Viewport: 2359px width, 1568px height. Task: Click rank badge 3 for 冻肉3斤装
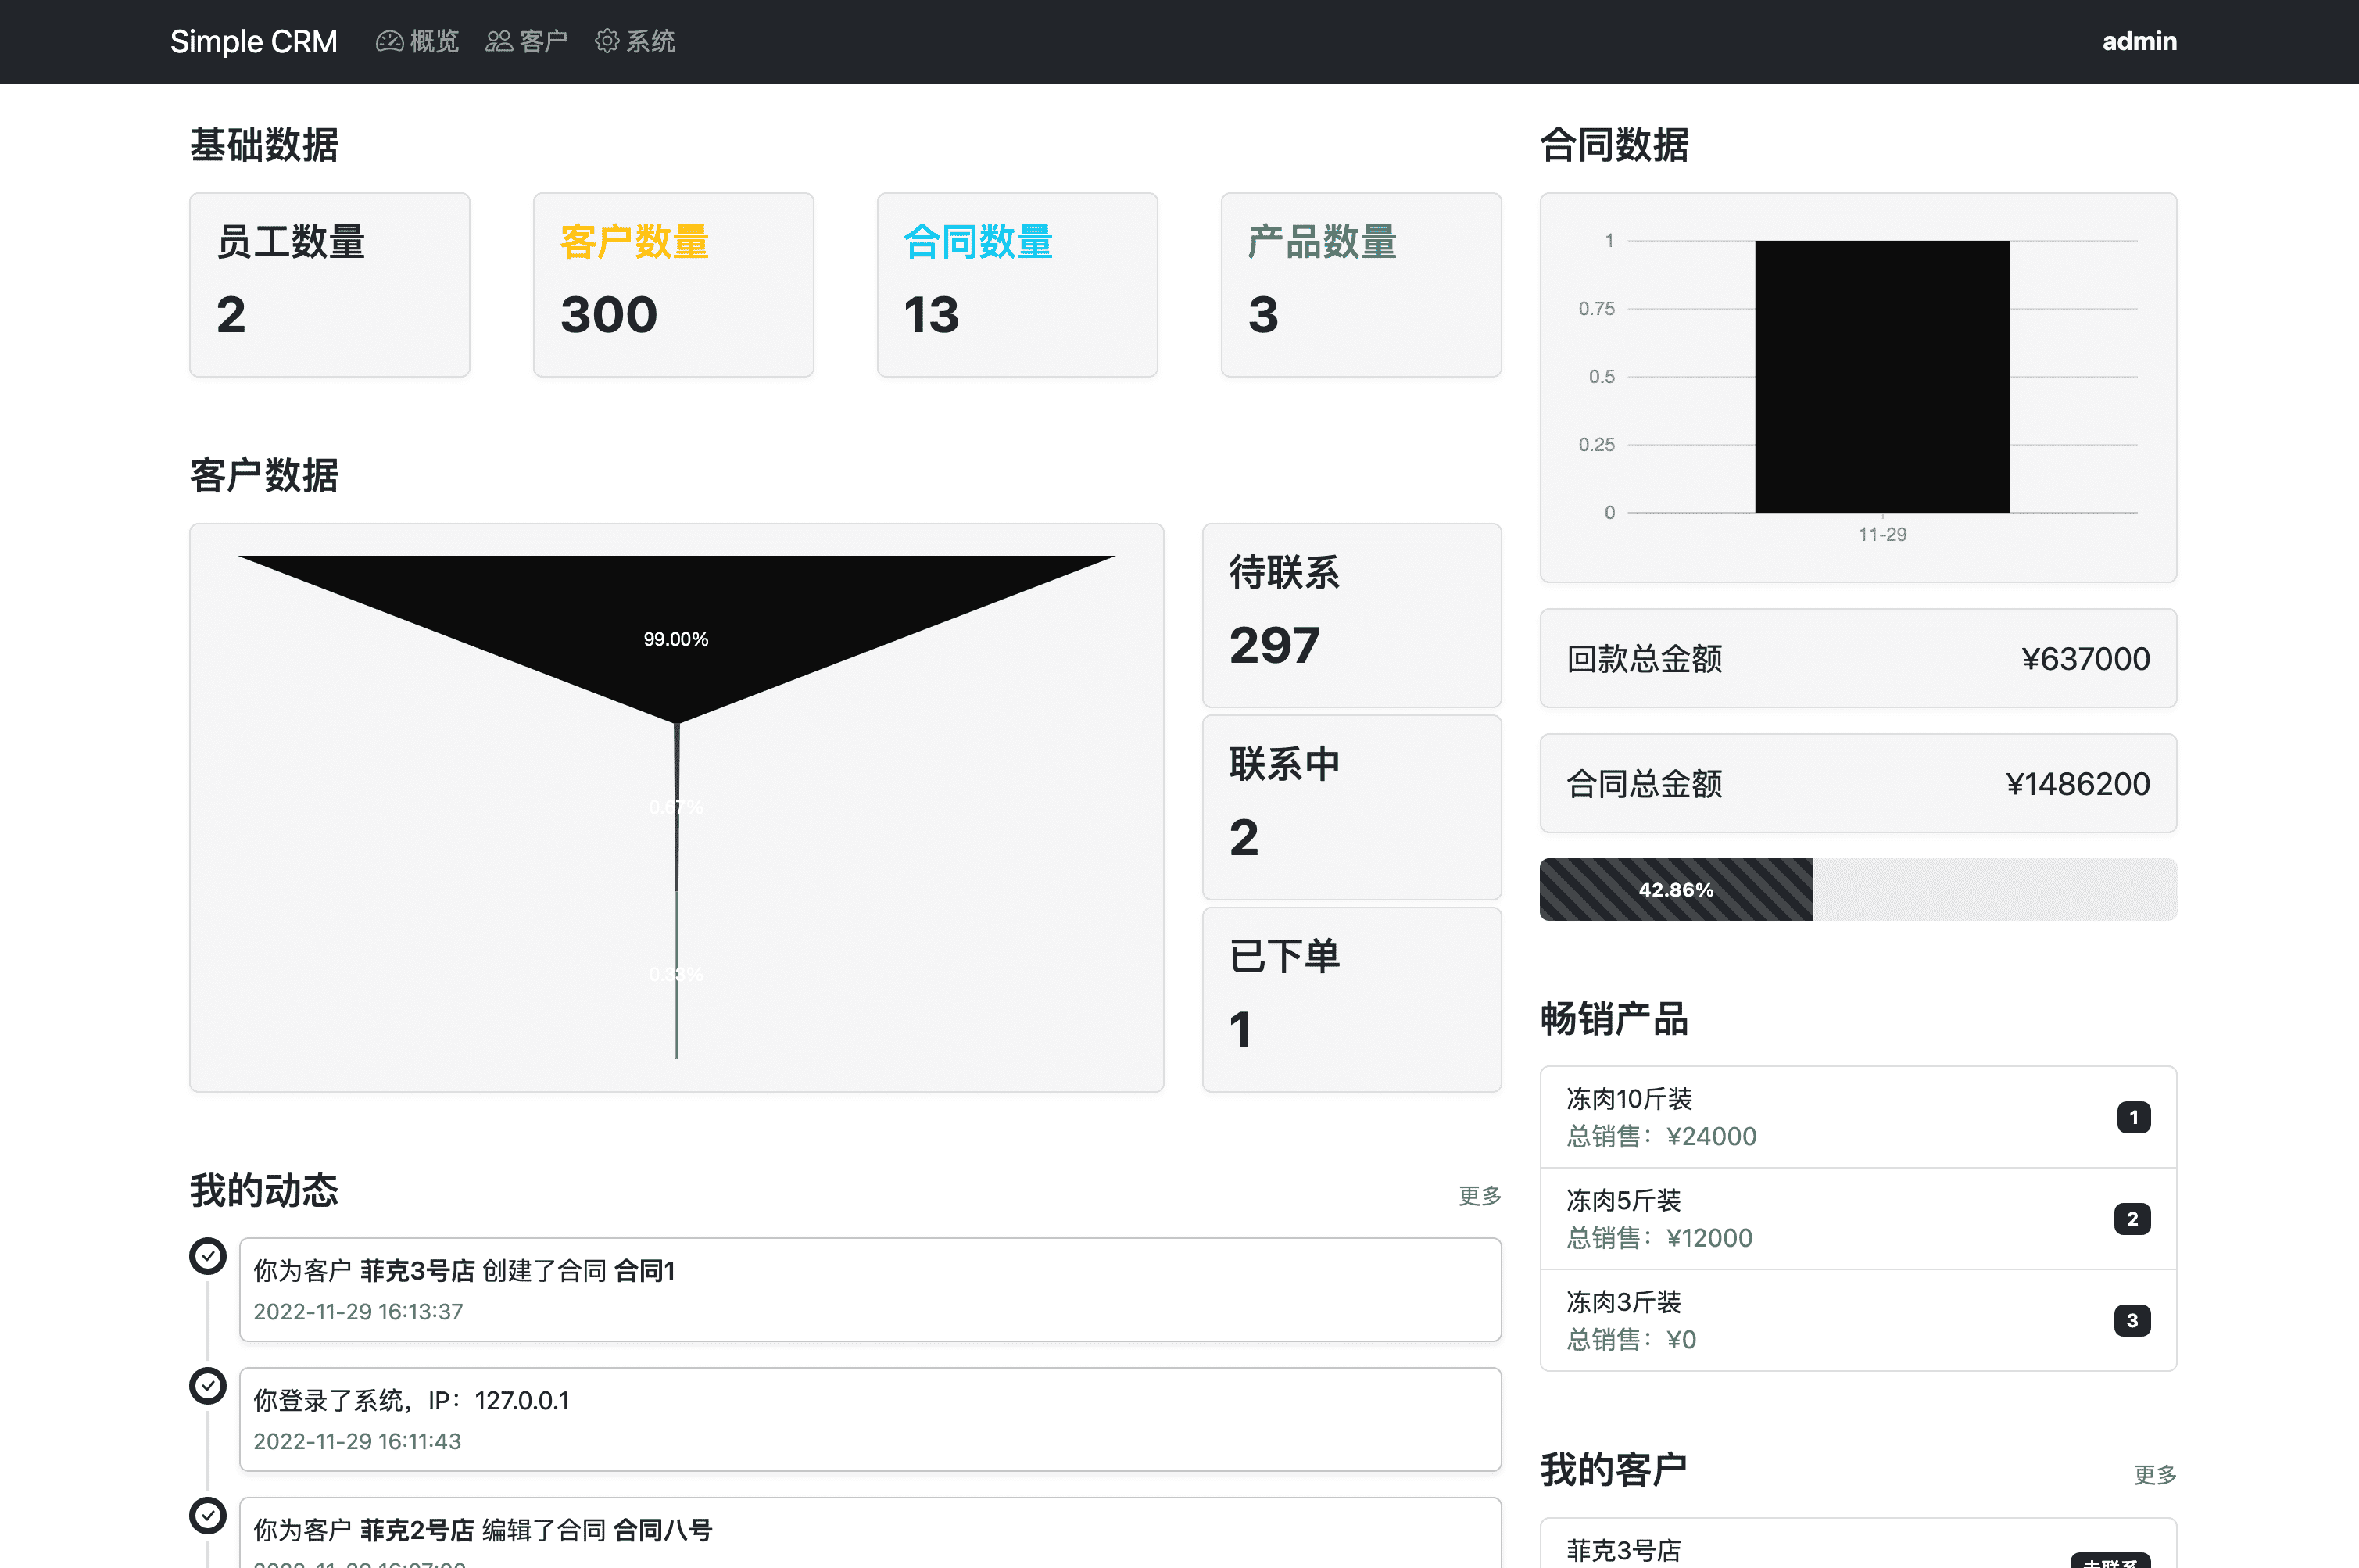tap(2132, 1321)
